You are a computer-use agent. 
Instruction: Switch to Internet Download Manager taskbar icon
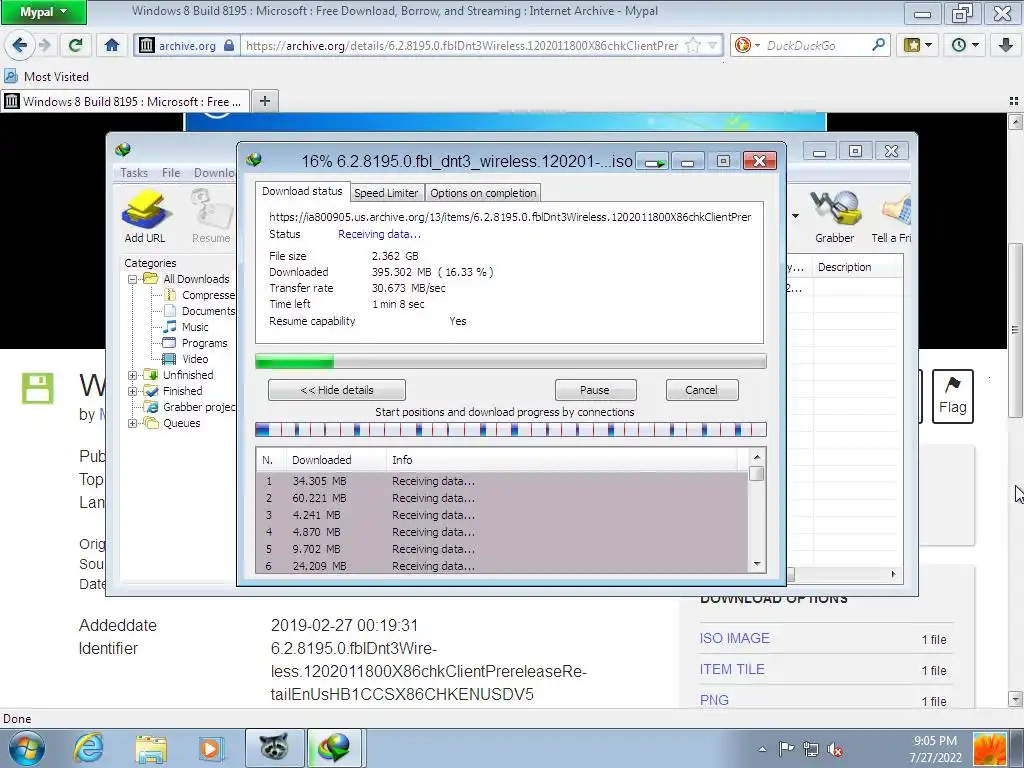pos(334,748)
